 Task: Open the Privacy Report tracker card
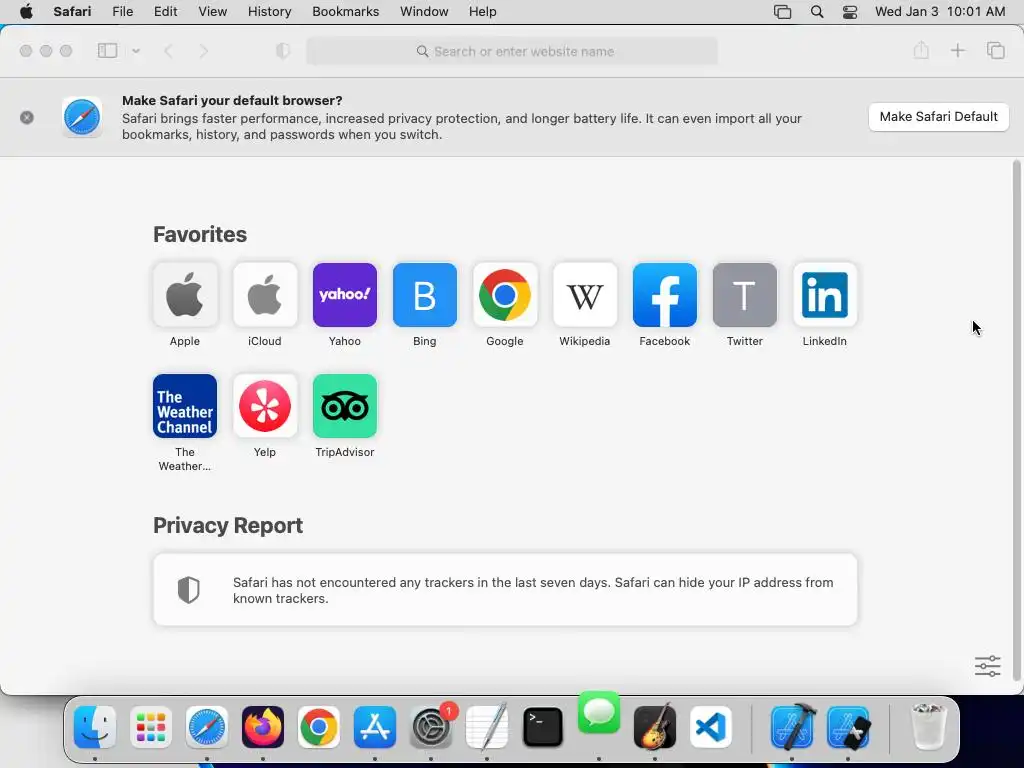point(505,590)
